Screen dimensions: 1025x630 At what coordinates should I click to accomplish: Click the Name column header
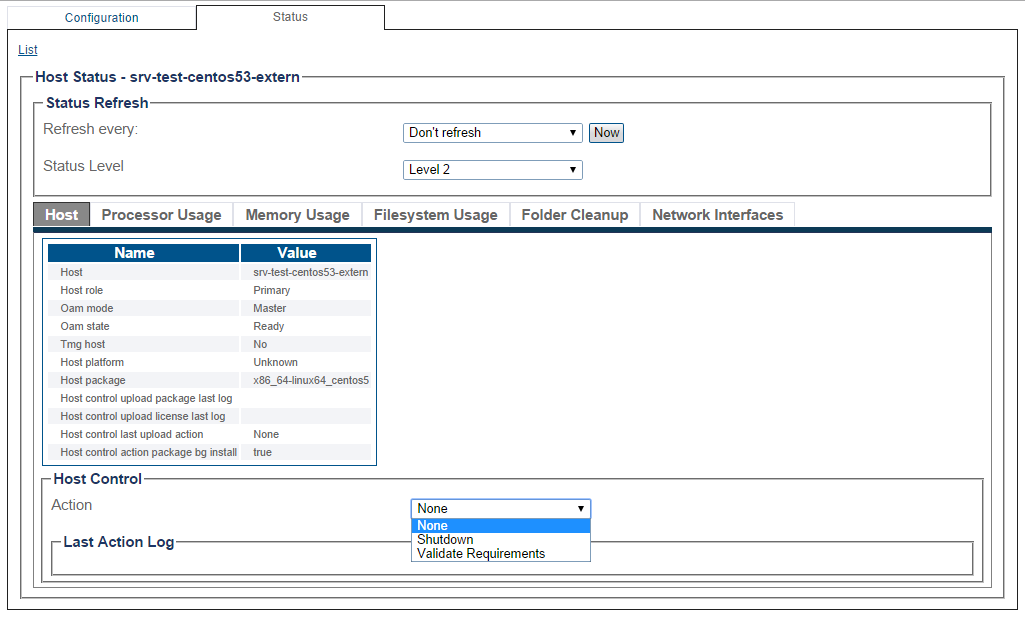coord(134,253)
